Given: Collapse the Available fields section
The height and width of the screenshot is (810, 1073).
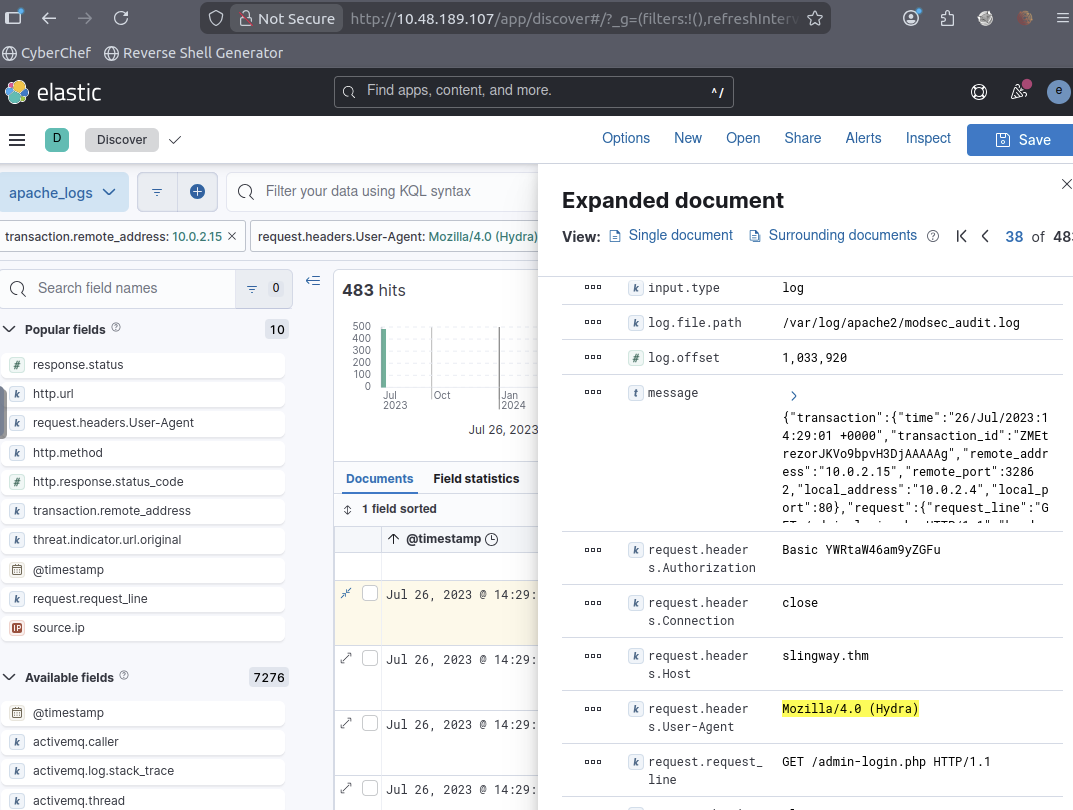Looking at the screenshot, I should (x=10, y=677).
